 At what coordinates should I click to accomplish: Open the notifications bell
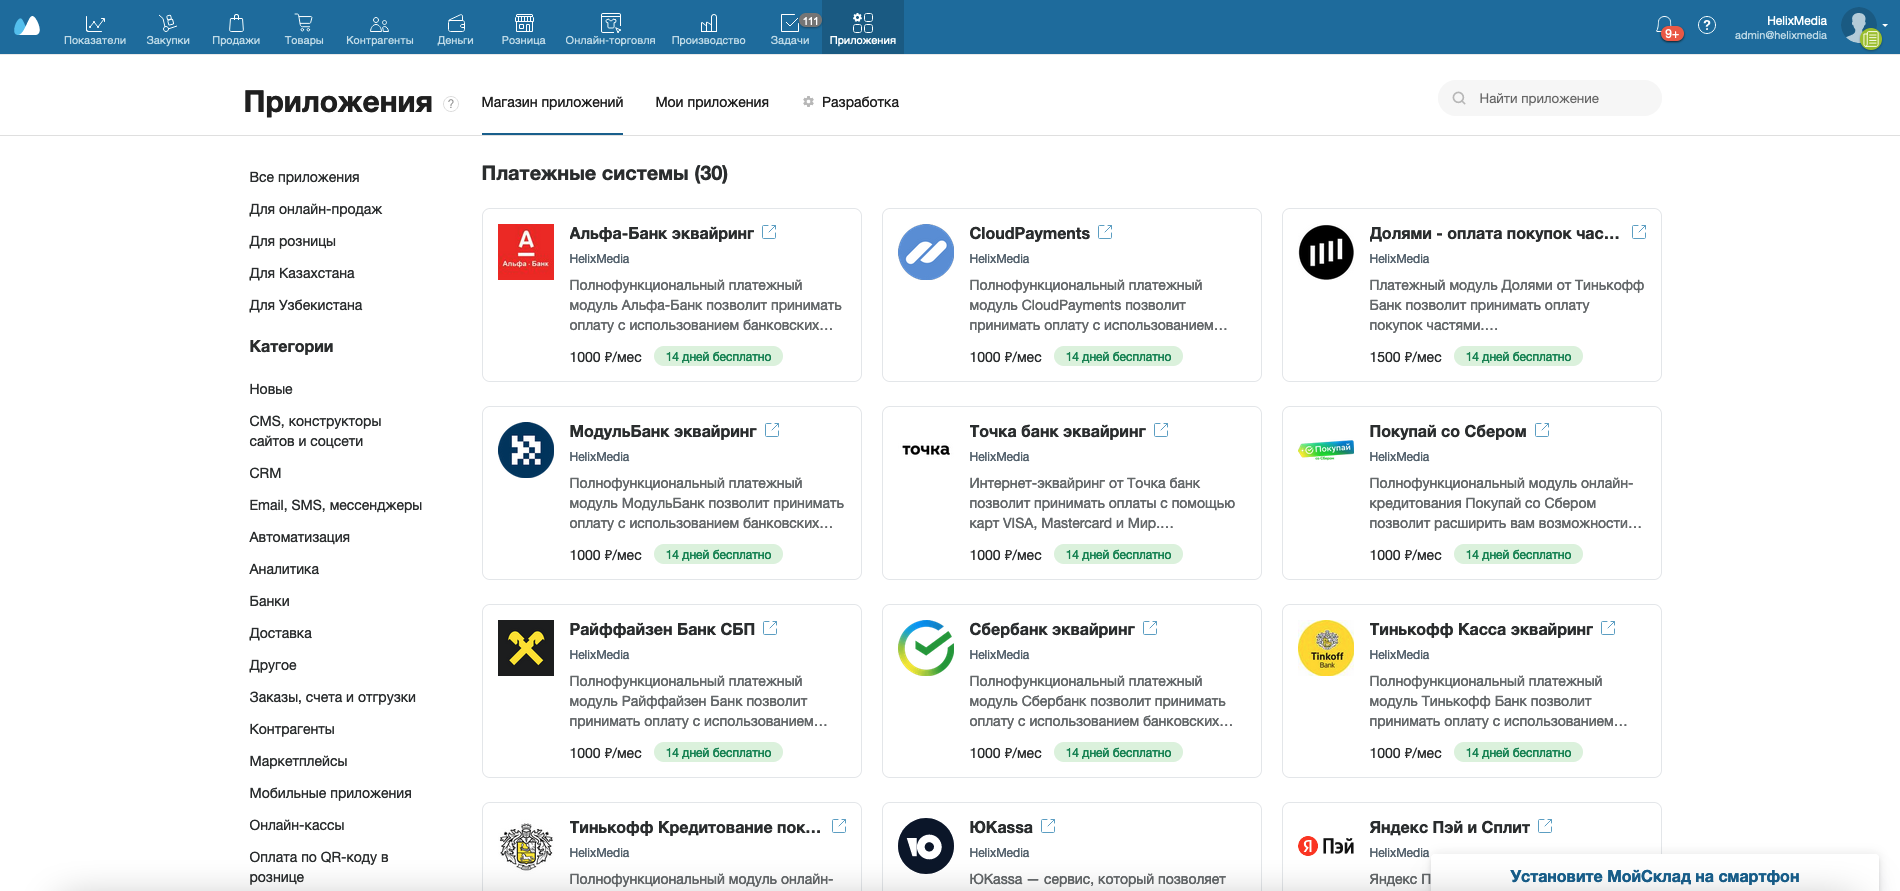coord(1665,26)
